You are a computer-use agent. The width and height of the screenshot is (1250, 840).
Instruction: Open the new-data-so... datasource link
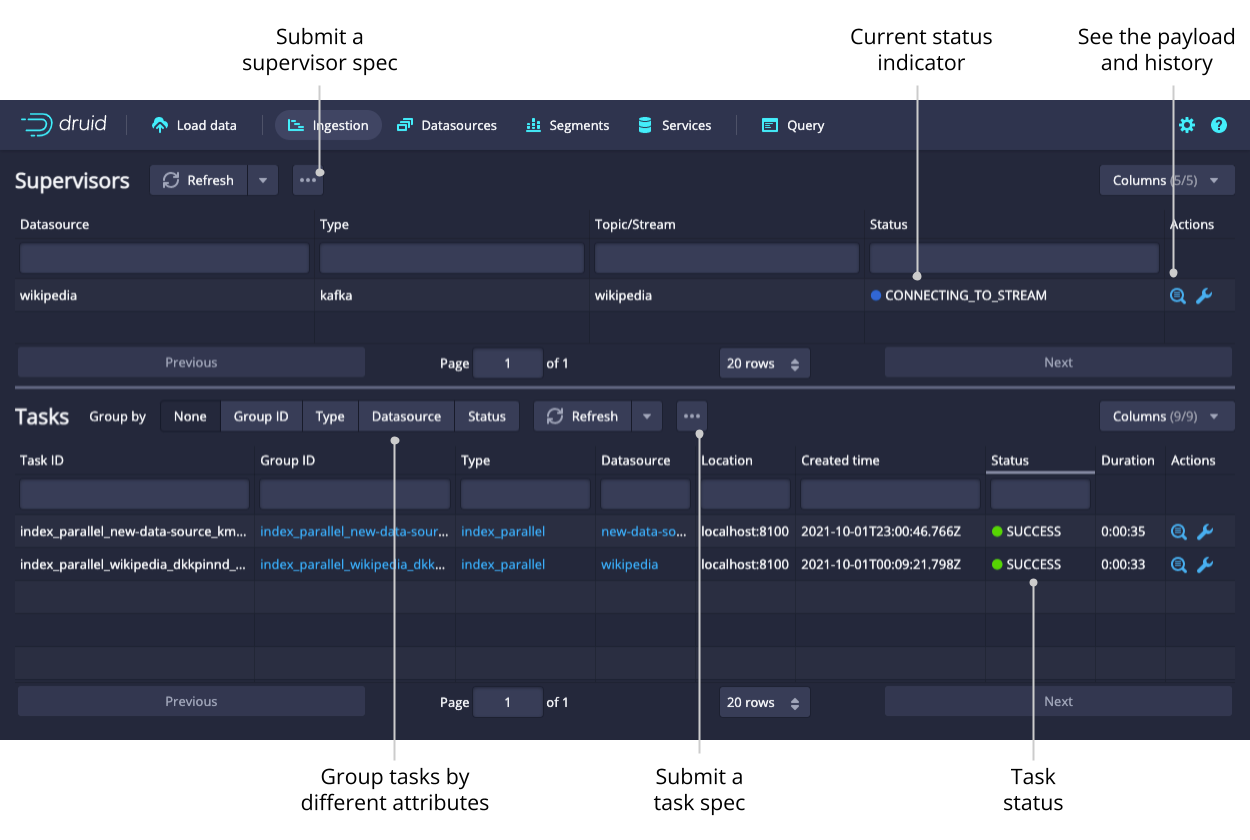pos(644,531)
